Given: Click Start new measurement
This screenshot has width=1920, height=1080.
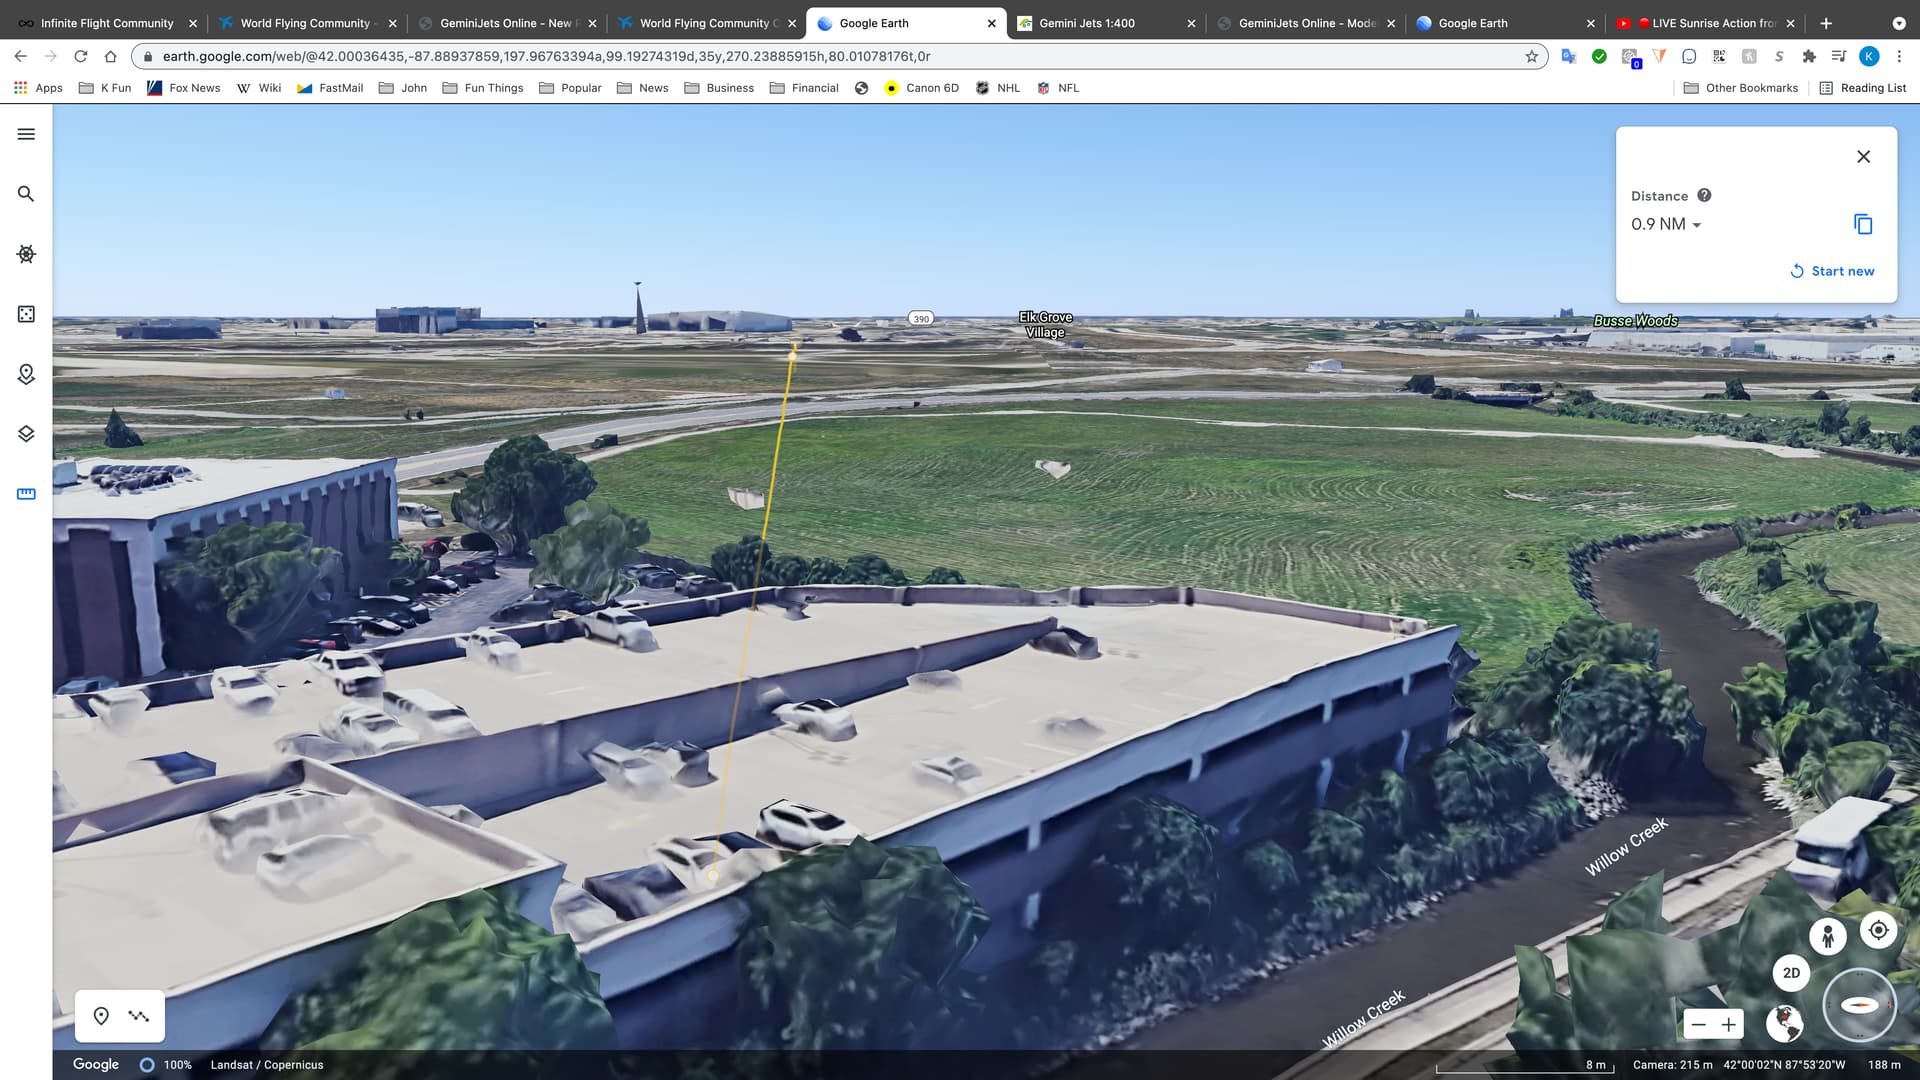Looking at the screenshot, I should click(x=1832, y=271).
